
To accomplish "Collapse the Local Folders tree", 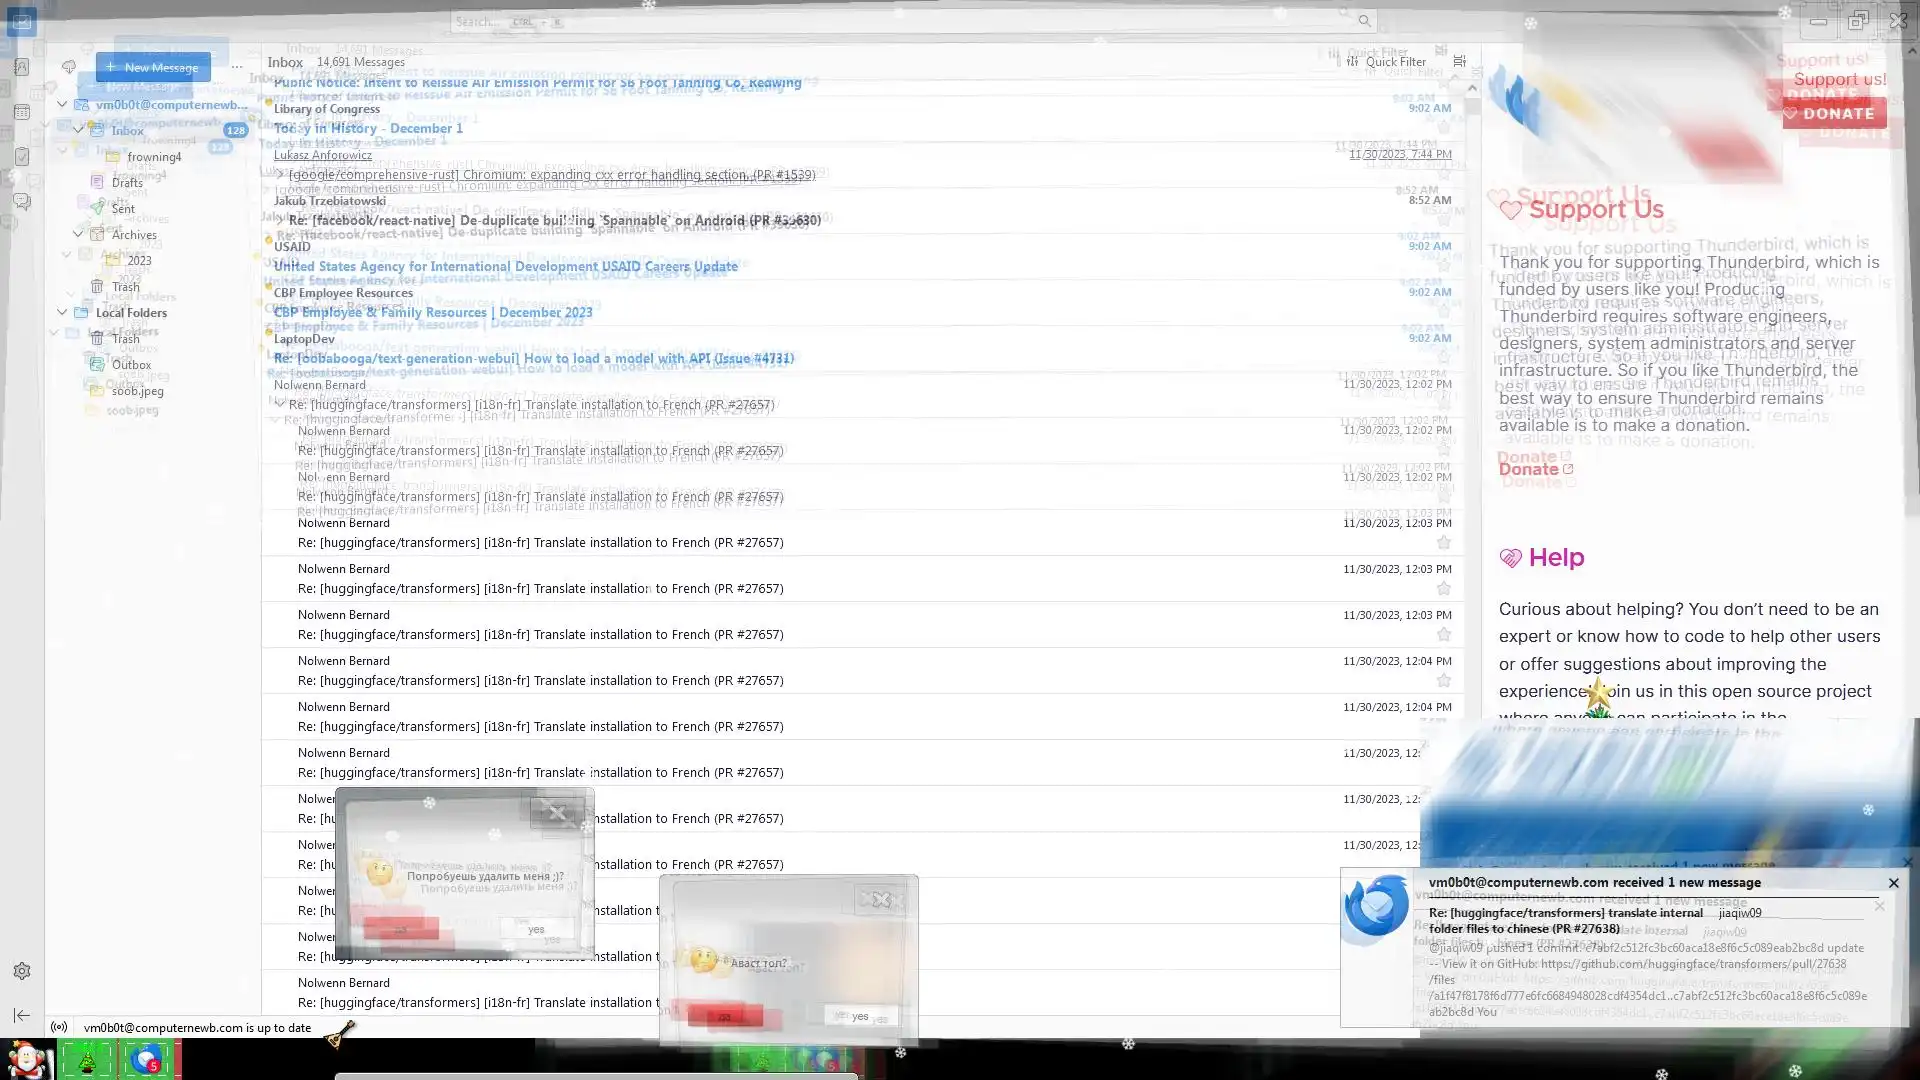I will pos(62,312).
